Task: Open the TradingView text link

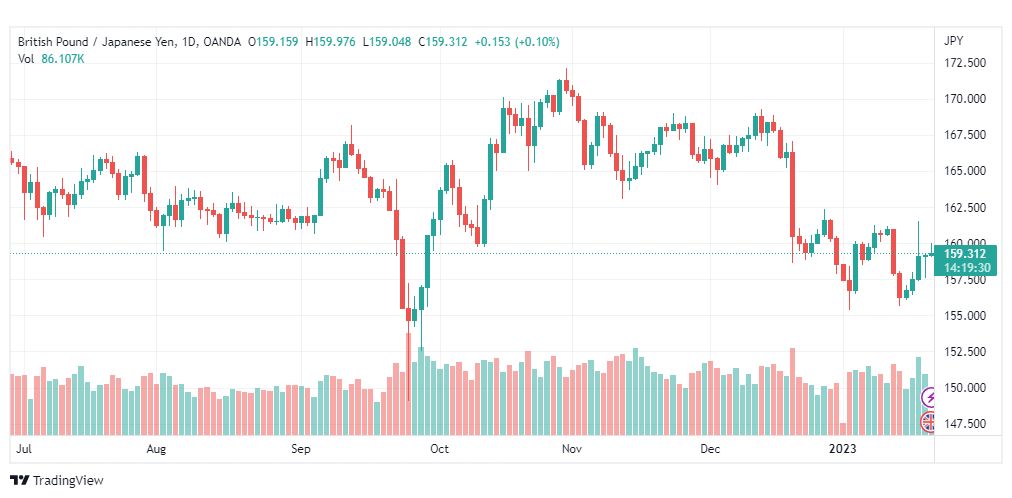Action: pyautogui.click(x=68, y=480)
